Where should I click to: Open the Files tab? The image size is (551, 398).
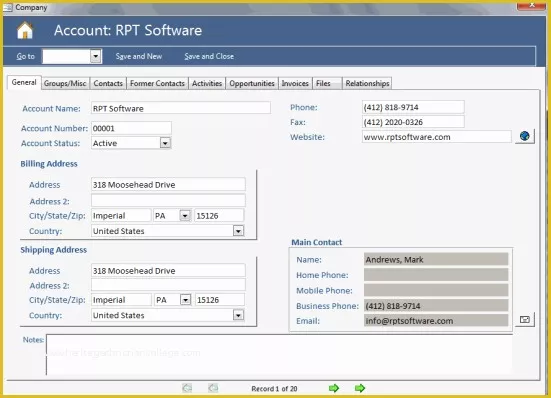click(327, 83)
